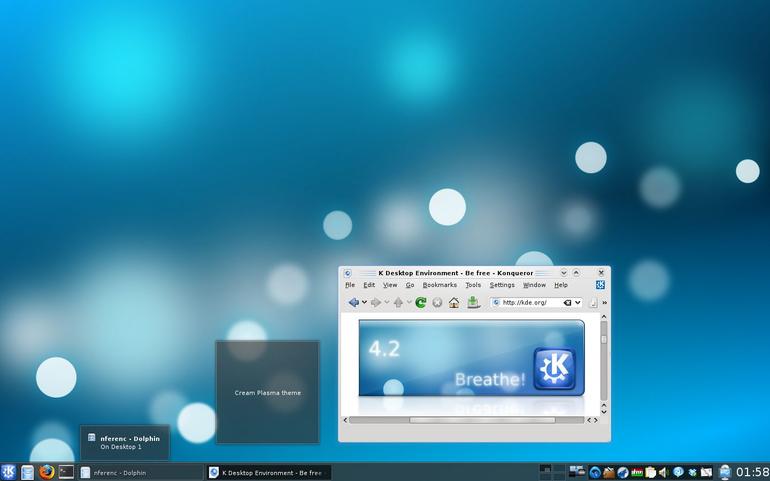Image resolution: width=770 pixels, height=481 pixels.
Task: Click the round blue headphones tray icon
Action: click(595, 473)
